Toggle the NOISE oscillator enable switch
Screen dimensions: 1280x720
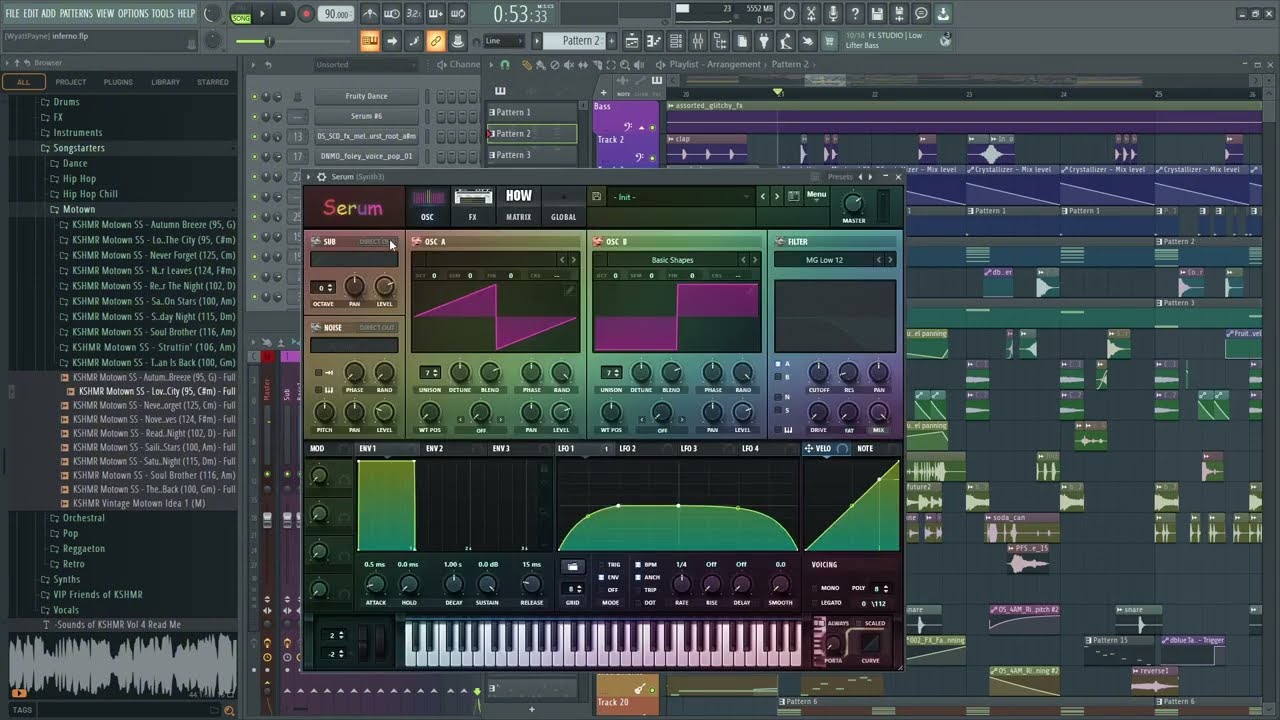[315, 327]
